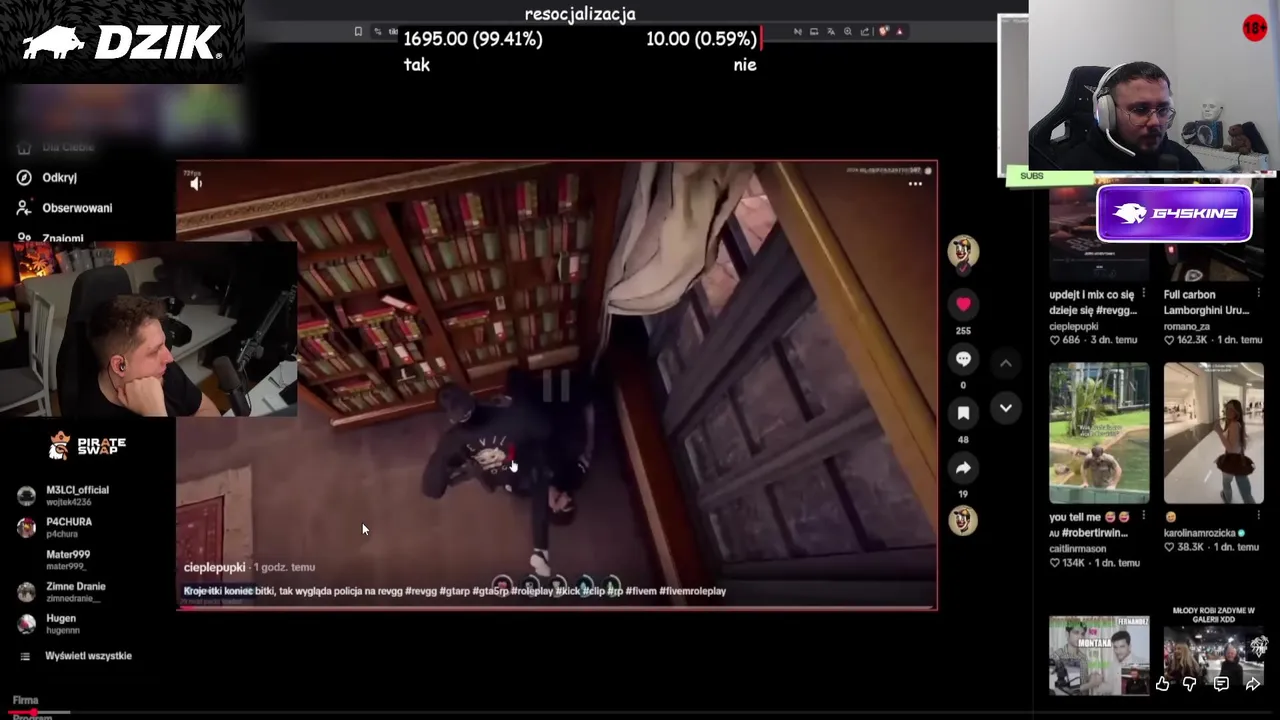1280x720 pixels.
Task: Click the DZIK logo banner
Action: [x=122, y=42]
